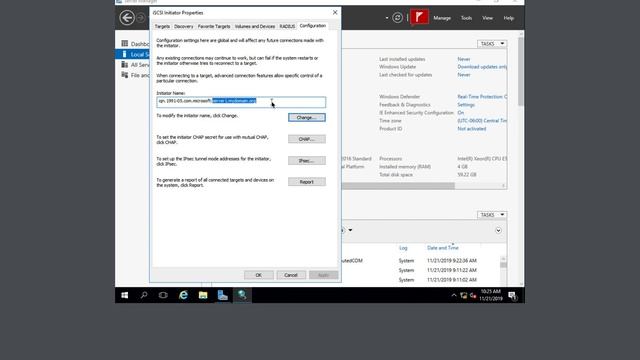
Task: Confirm the dialog with OK
Action: click(259, 275)
